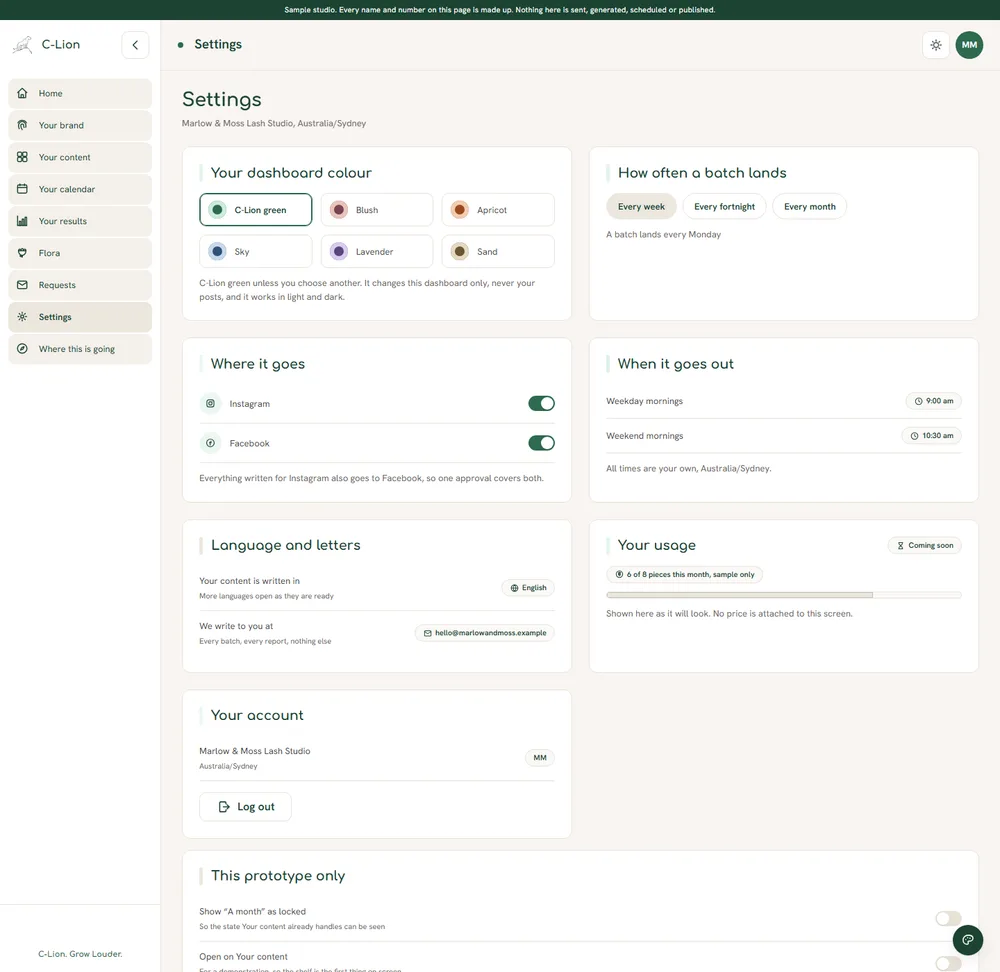Click the hello@marlowandmoss.example email chip
The height and width of the screenshot is (972, 1000).
[485, 633]
